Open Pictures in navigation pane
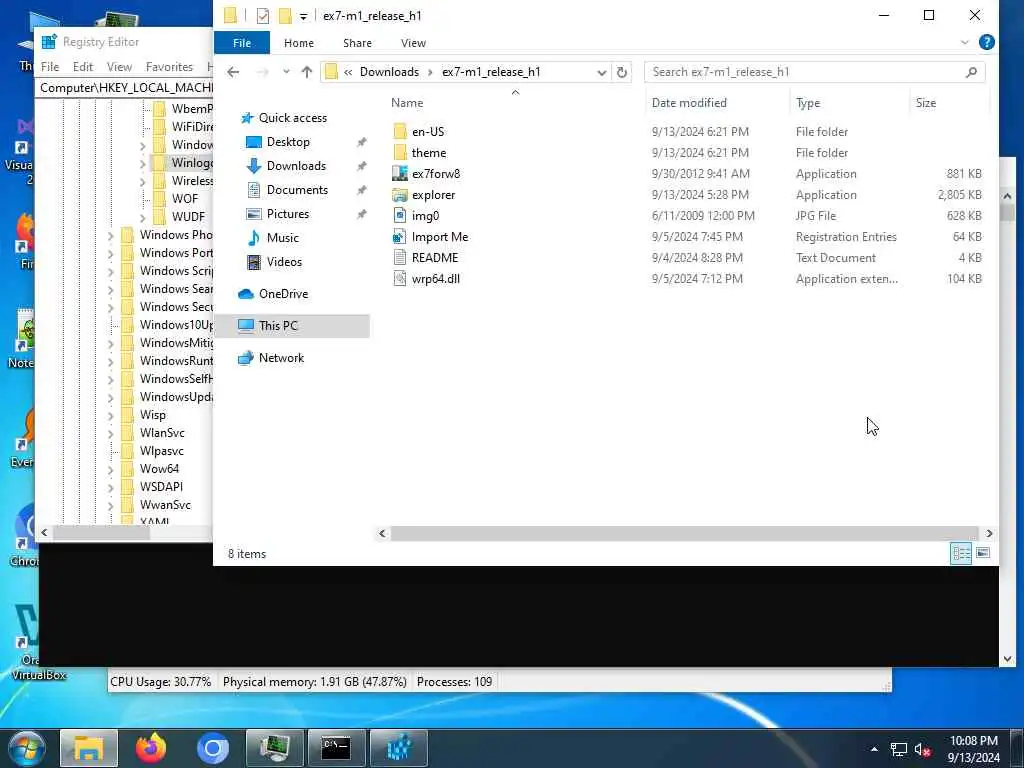1024x768 pixels. [x=287, y=214]
